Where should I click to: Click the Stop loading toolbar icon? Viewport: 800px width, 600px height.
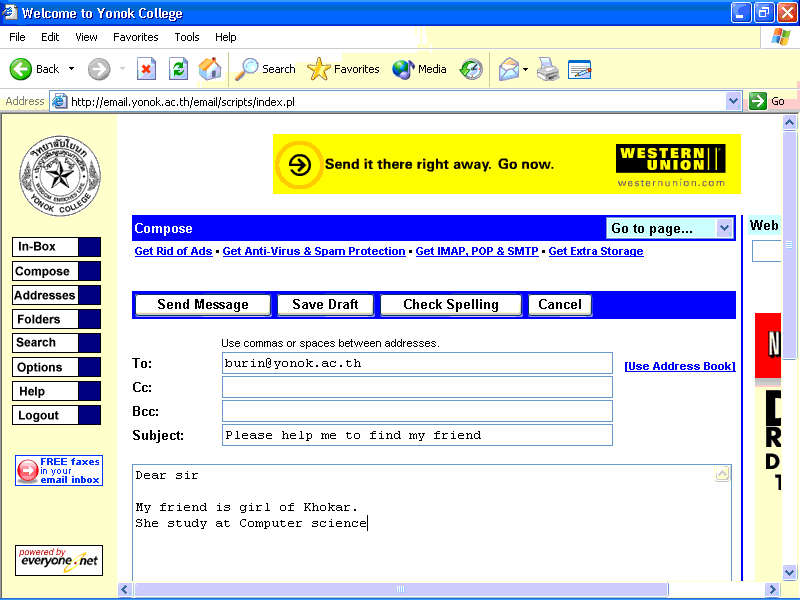[x=146, y=69]
